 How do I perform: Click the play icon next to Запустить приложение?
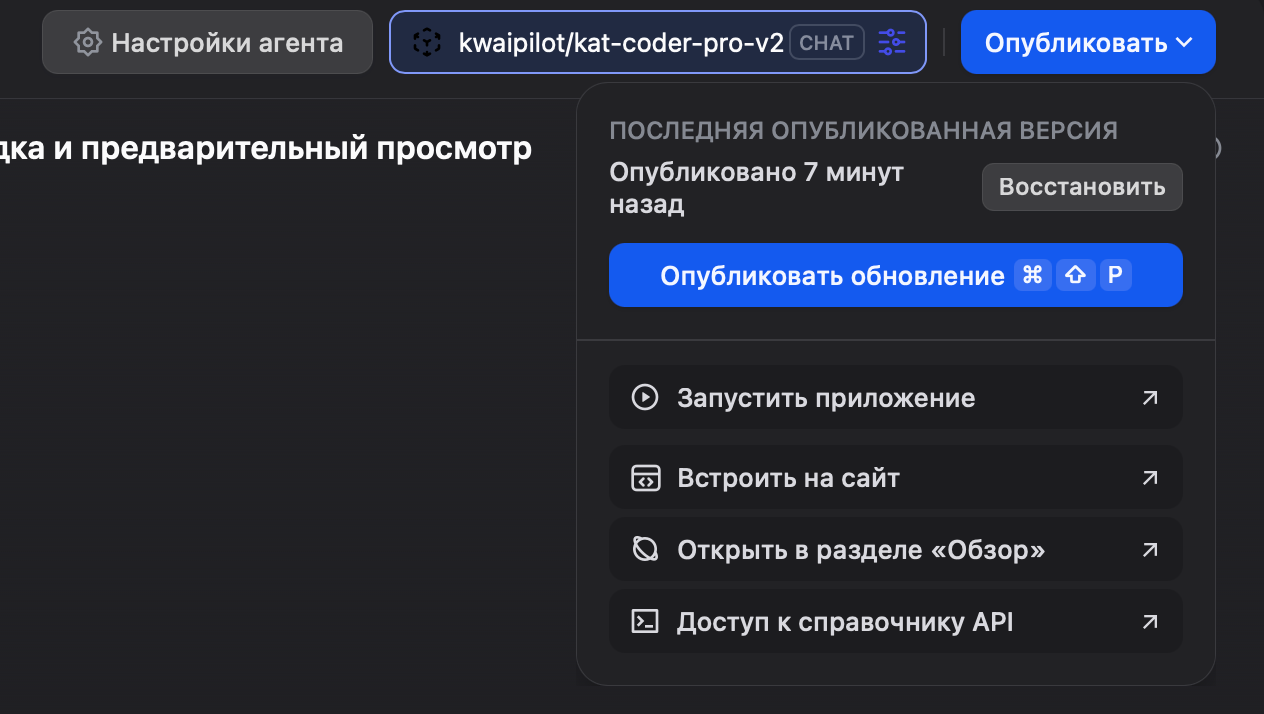647,397
